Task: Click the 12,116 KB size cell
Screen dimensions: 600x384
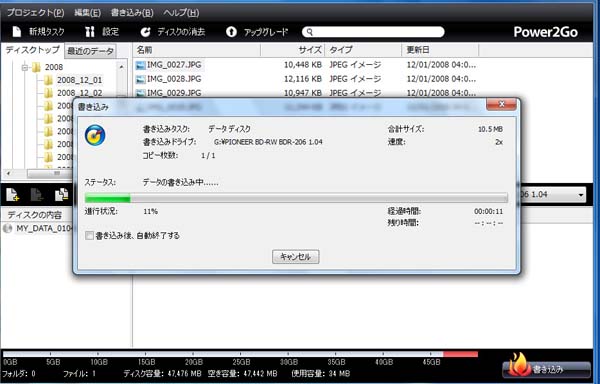Action: [303, 79]
